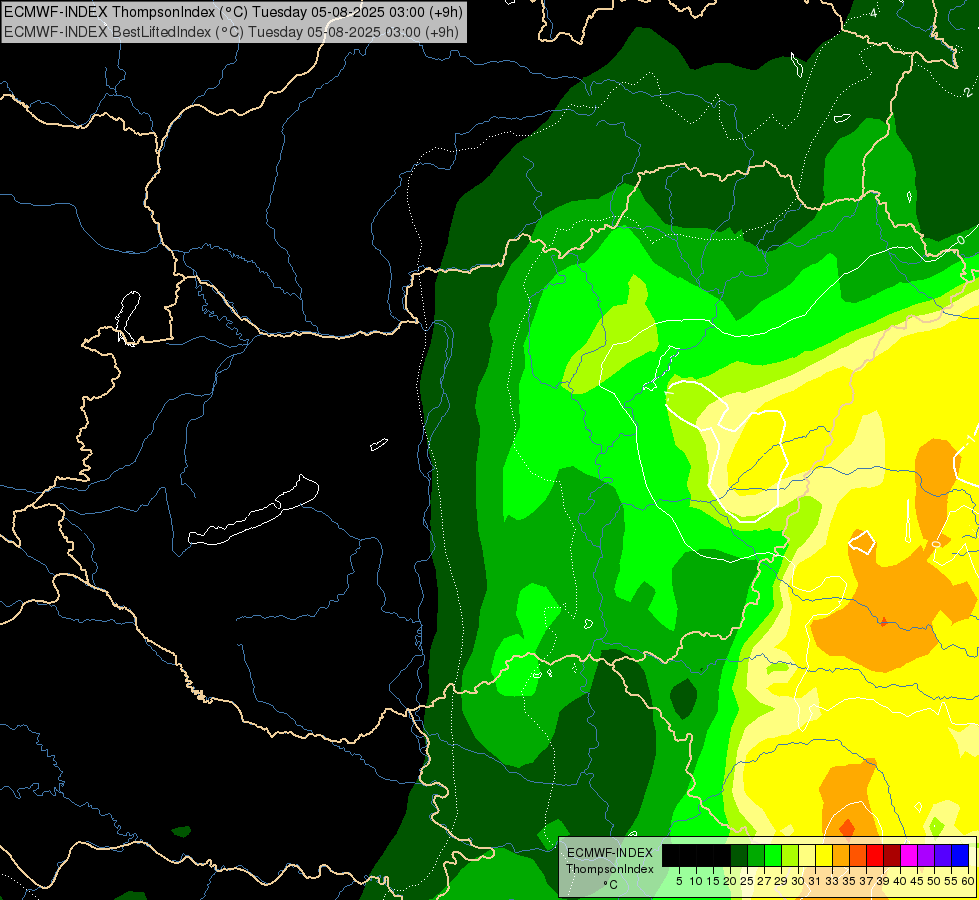Click the legend label ThompsonIndex
This screenshot has width=979, height=900.
pos(610,869)
